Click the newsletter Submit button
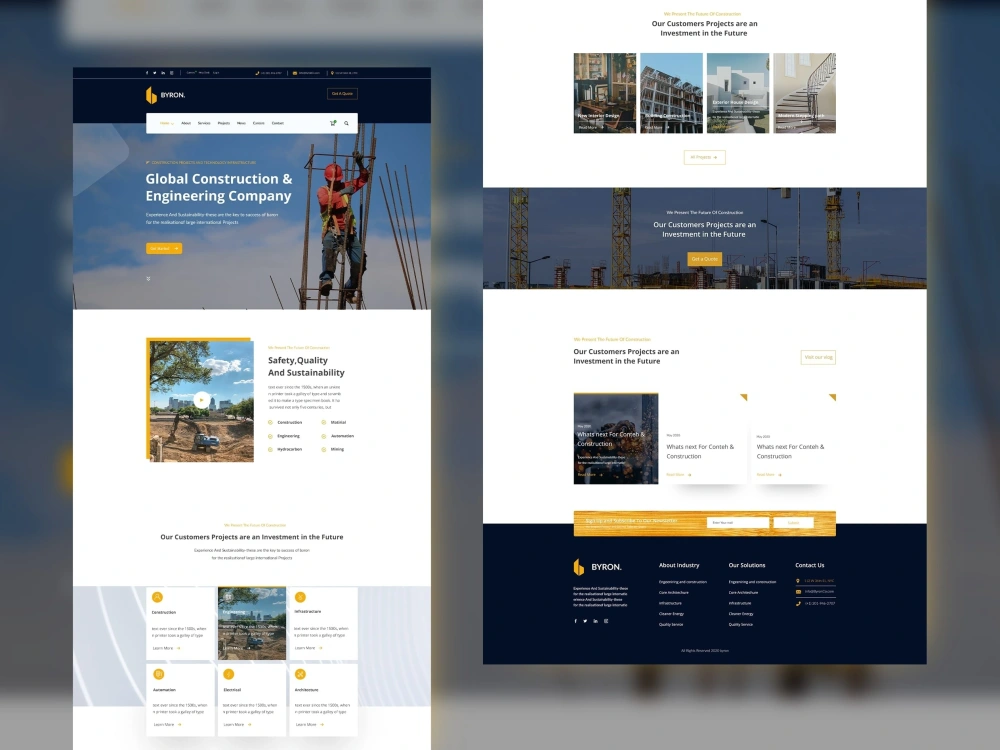This screenshot has height=750, width=1000. [793, 523]
